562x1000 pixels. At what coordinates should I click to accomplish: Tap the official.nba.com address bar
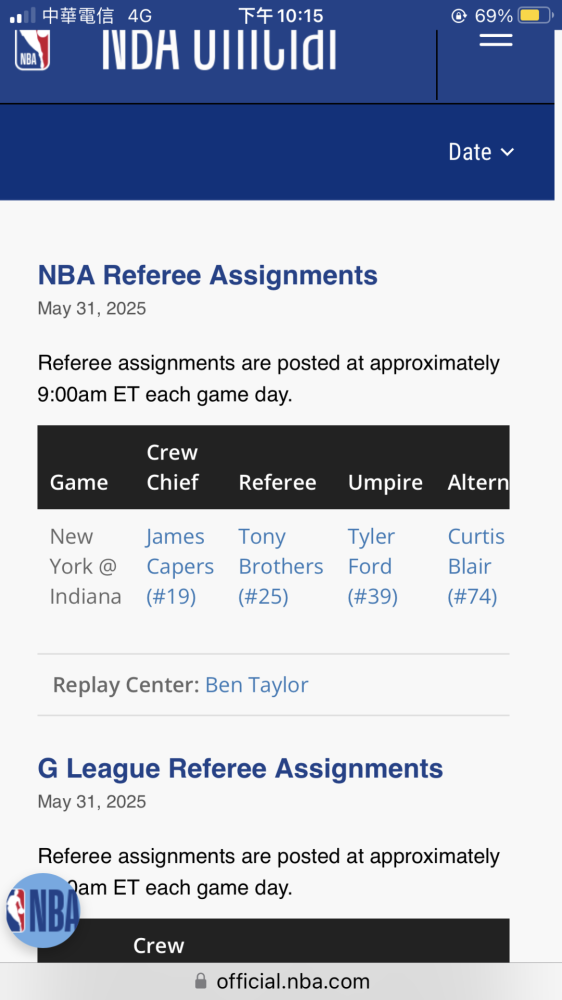(281, 981)
